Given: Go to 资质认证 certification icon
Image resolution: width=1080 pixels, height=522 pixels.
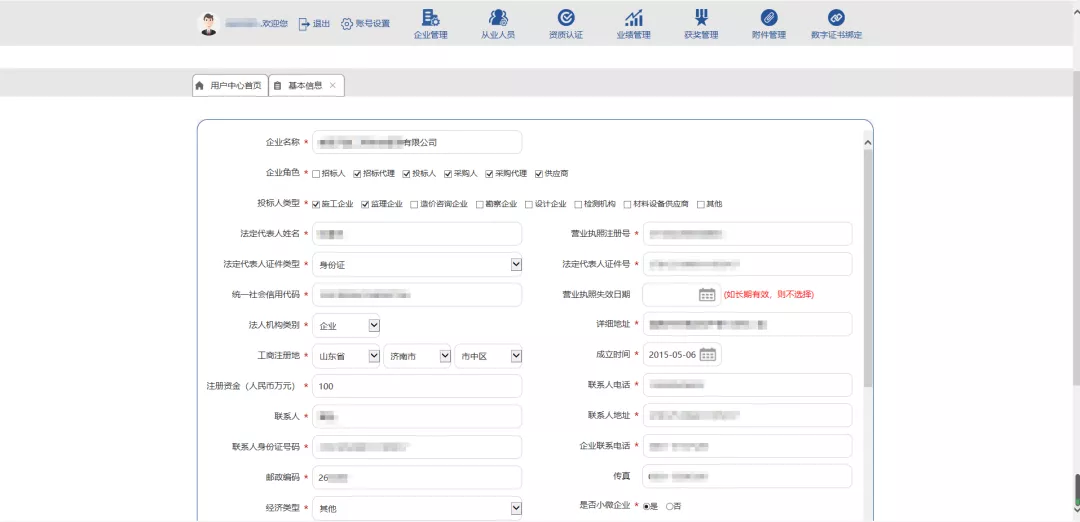Looking at the screenshot, I should [565, 18].
